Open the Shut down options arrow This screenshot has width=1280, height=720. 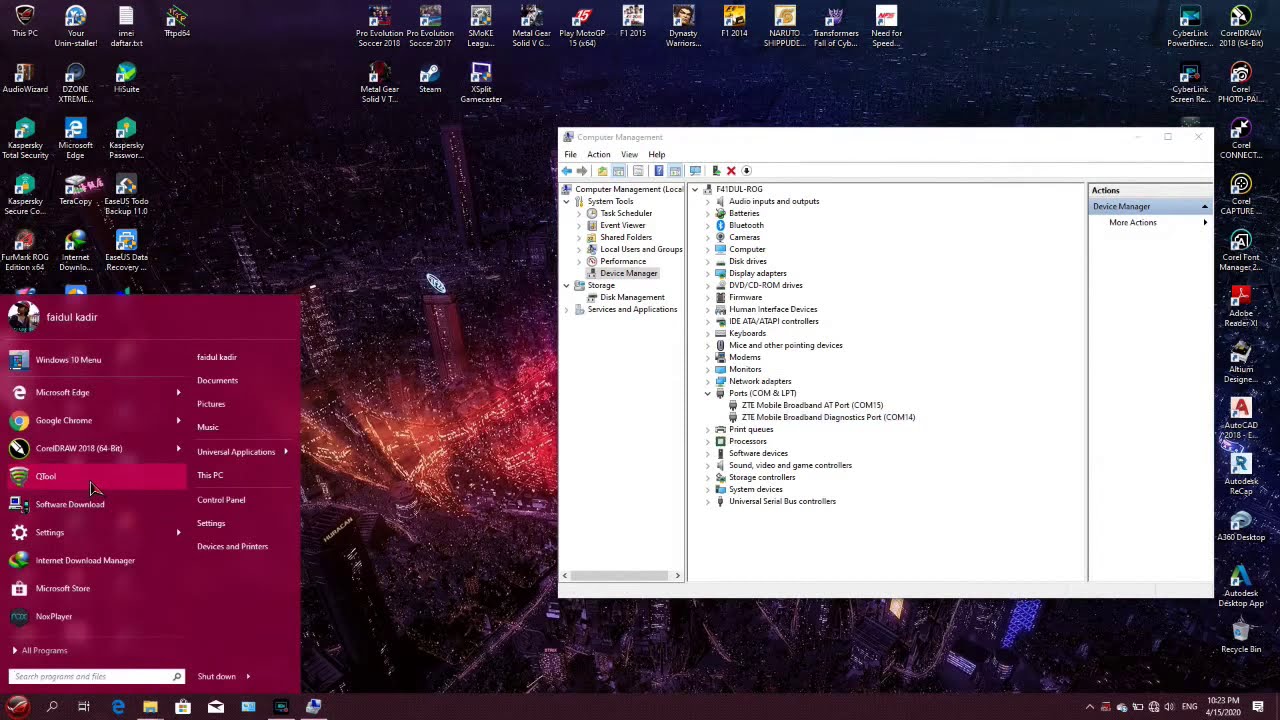(248, 676)
